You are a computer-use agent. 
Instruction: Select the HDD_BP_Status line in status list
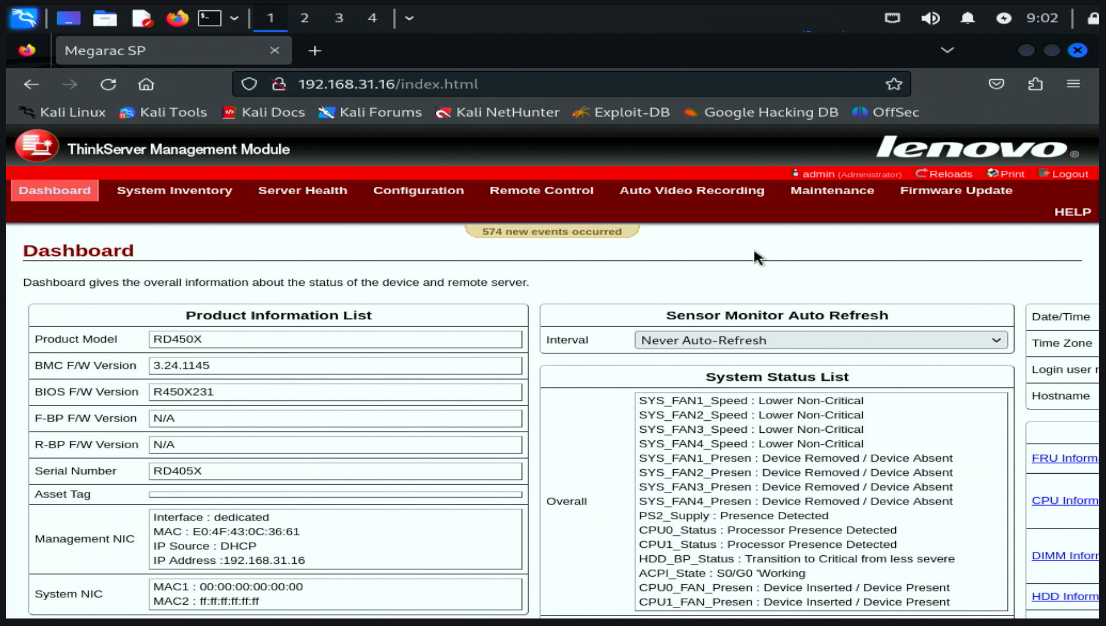click(796, 559)
